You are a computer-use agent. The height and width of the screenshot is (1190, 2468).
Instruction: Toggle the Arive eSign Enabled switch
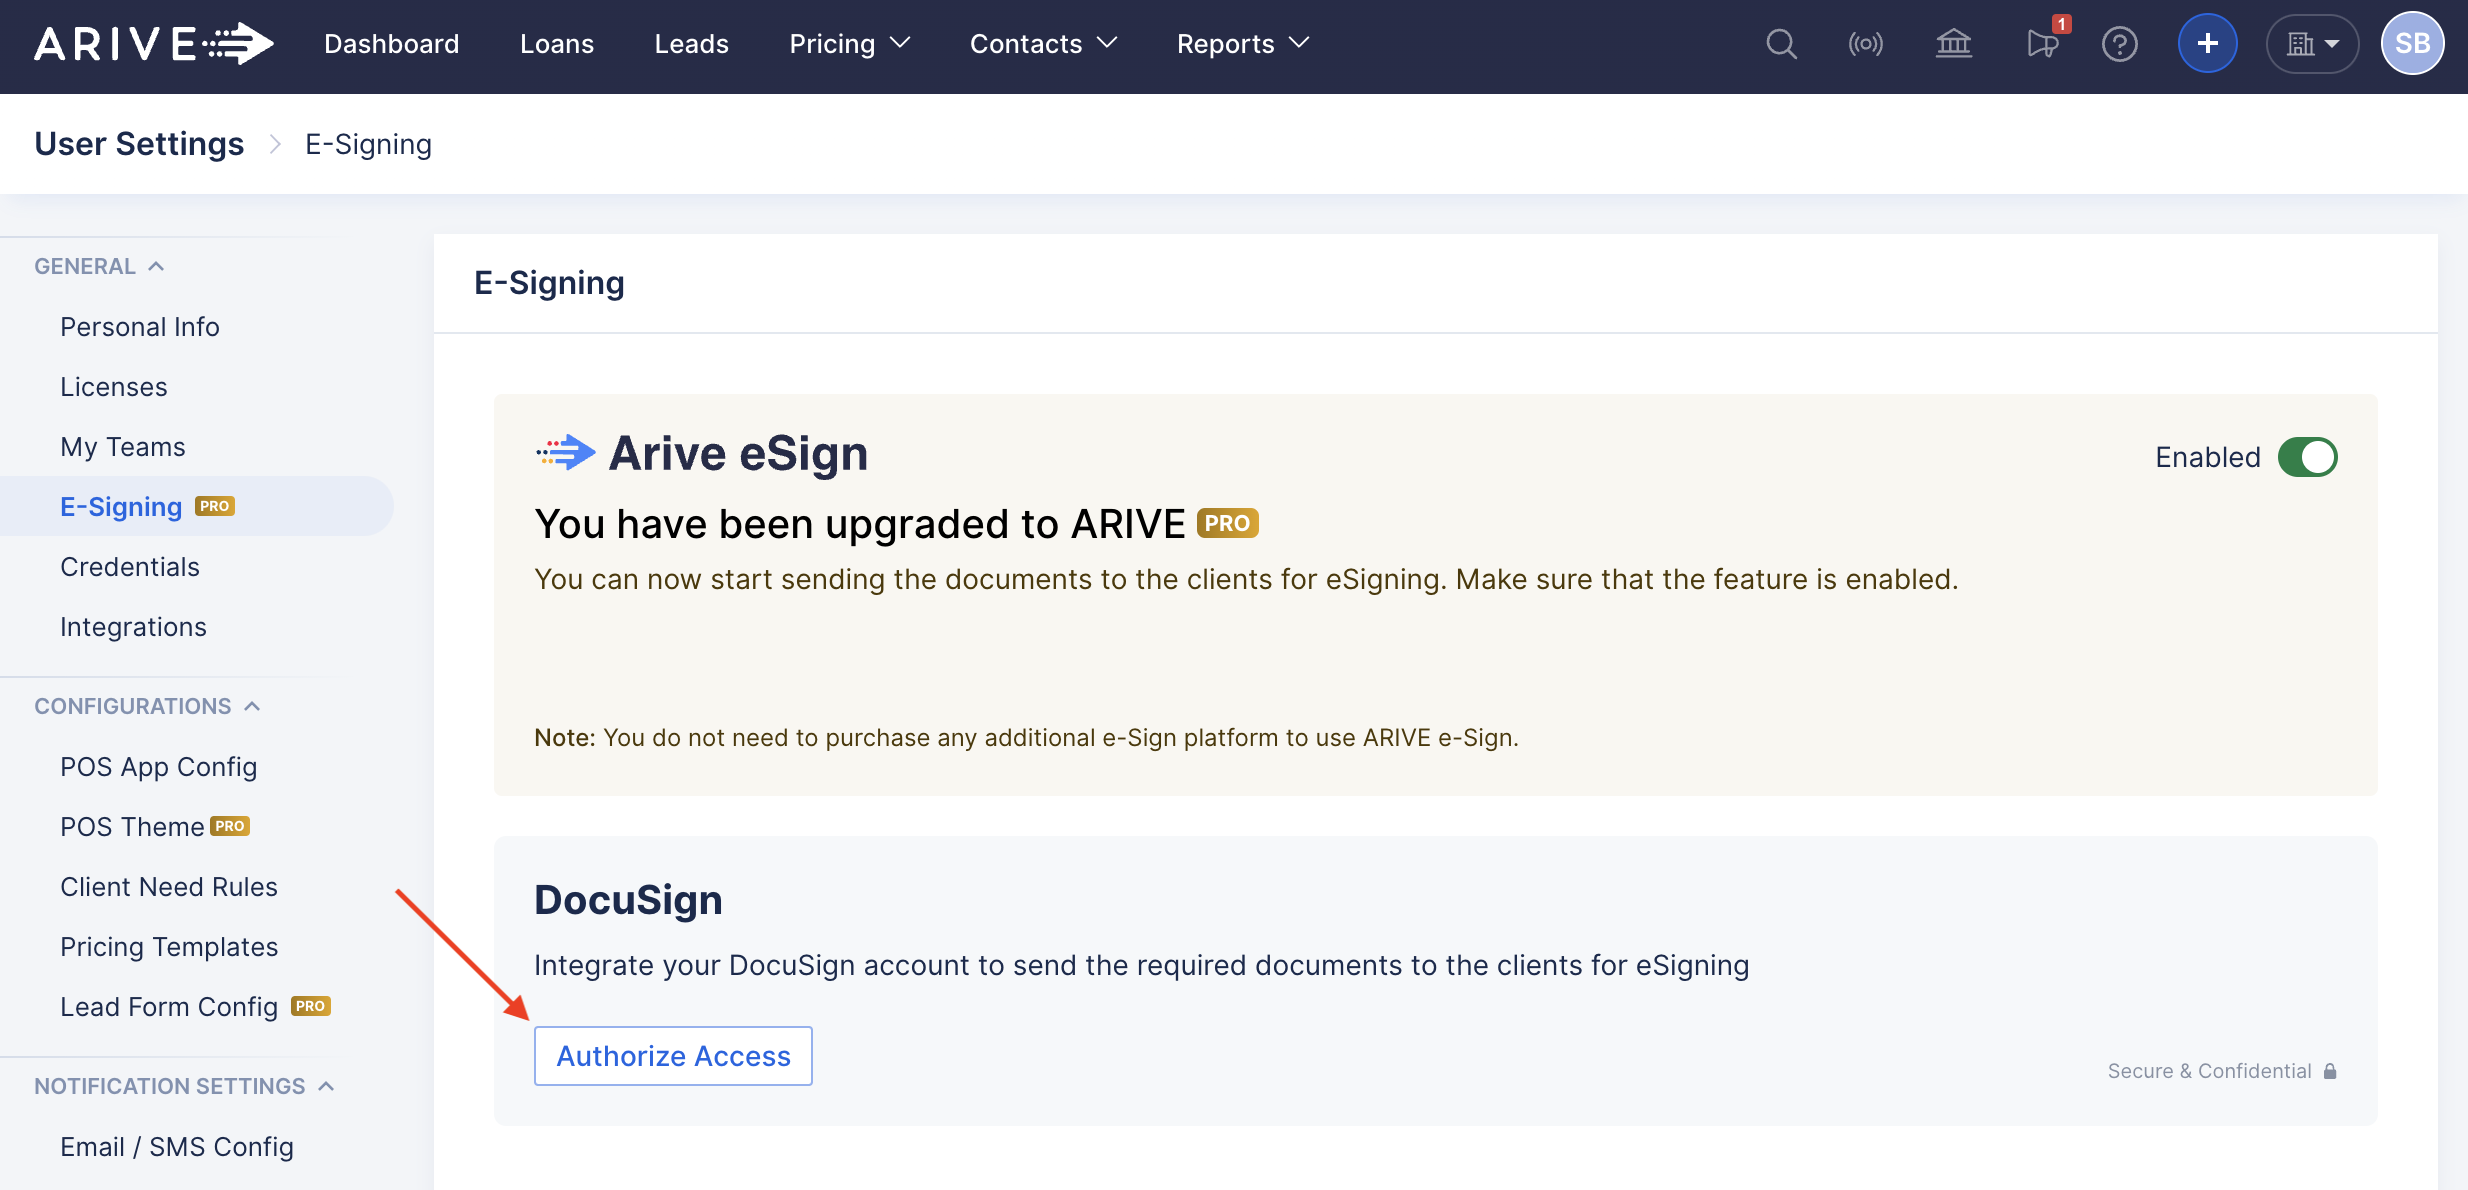click(2307, 457)
